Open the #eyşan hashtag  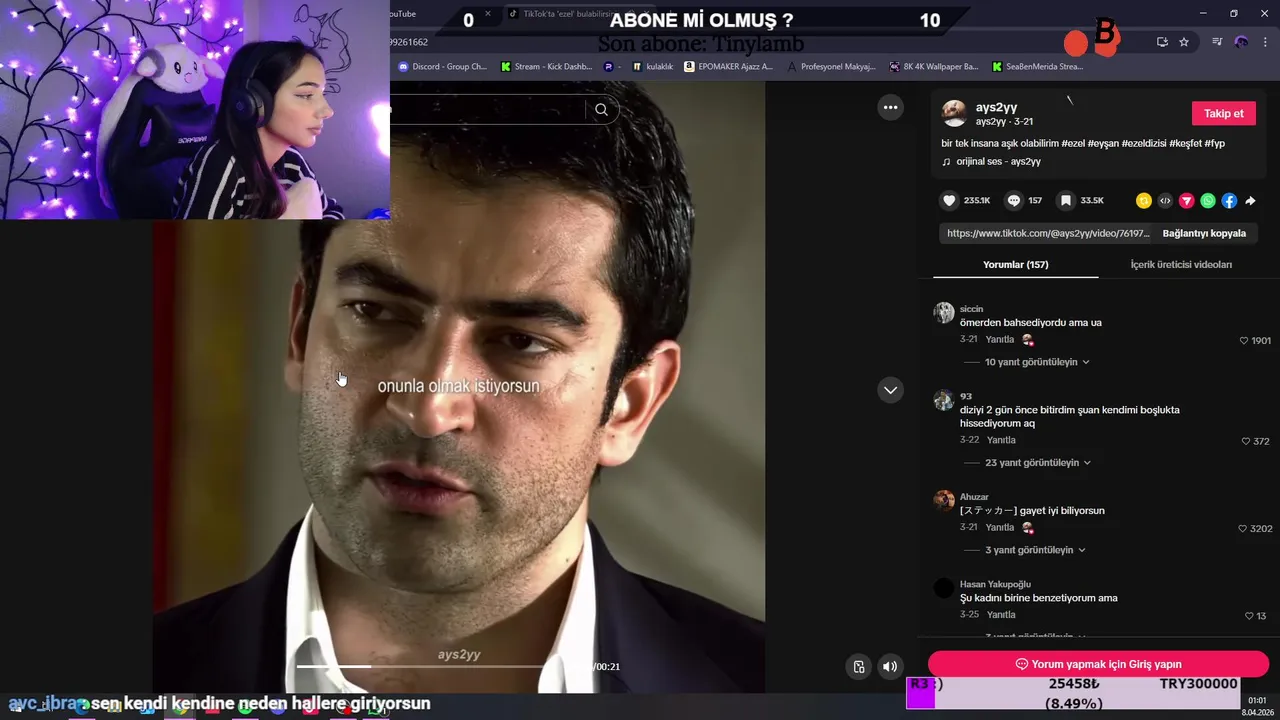1103,144
